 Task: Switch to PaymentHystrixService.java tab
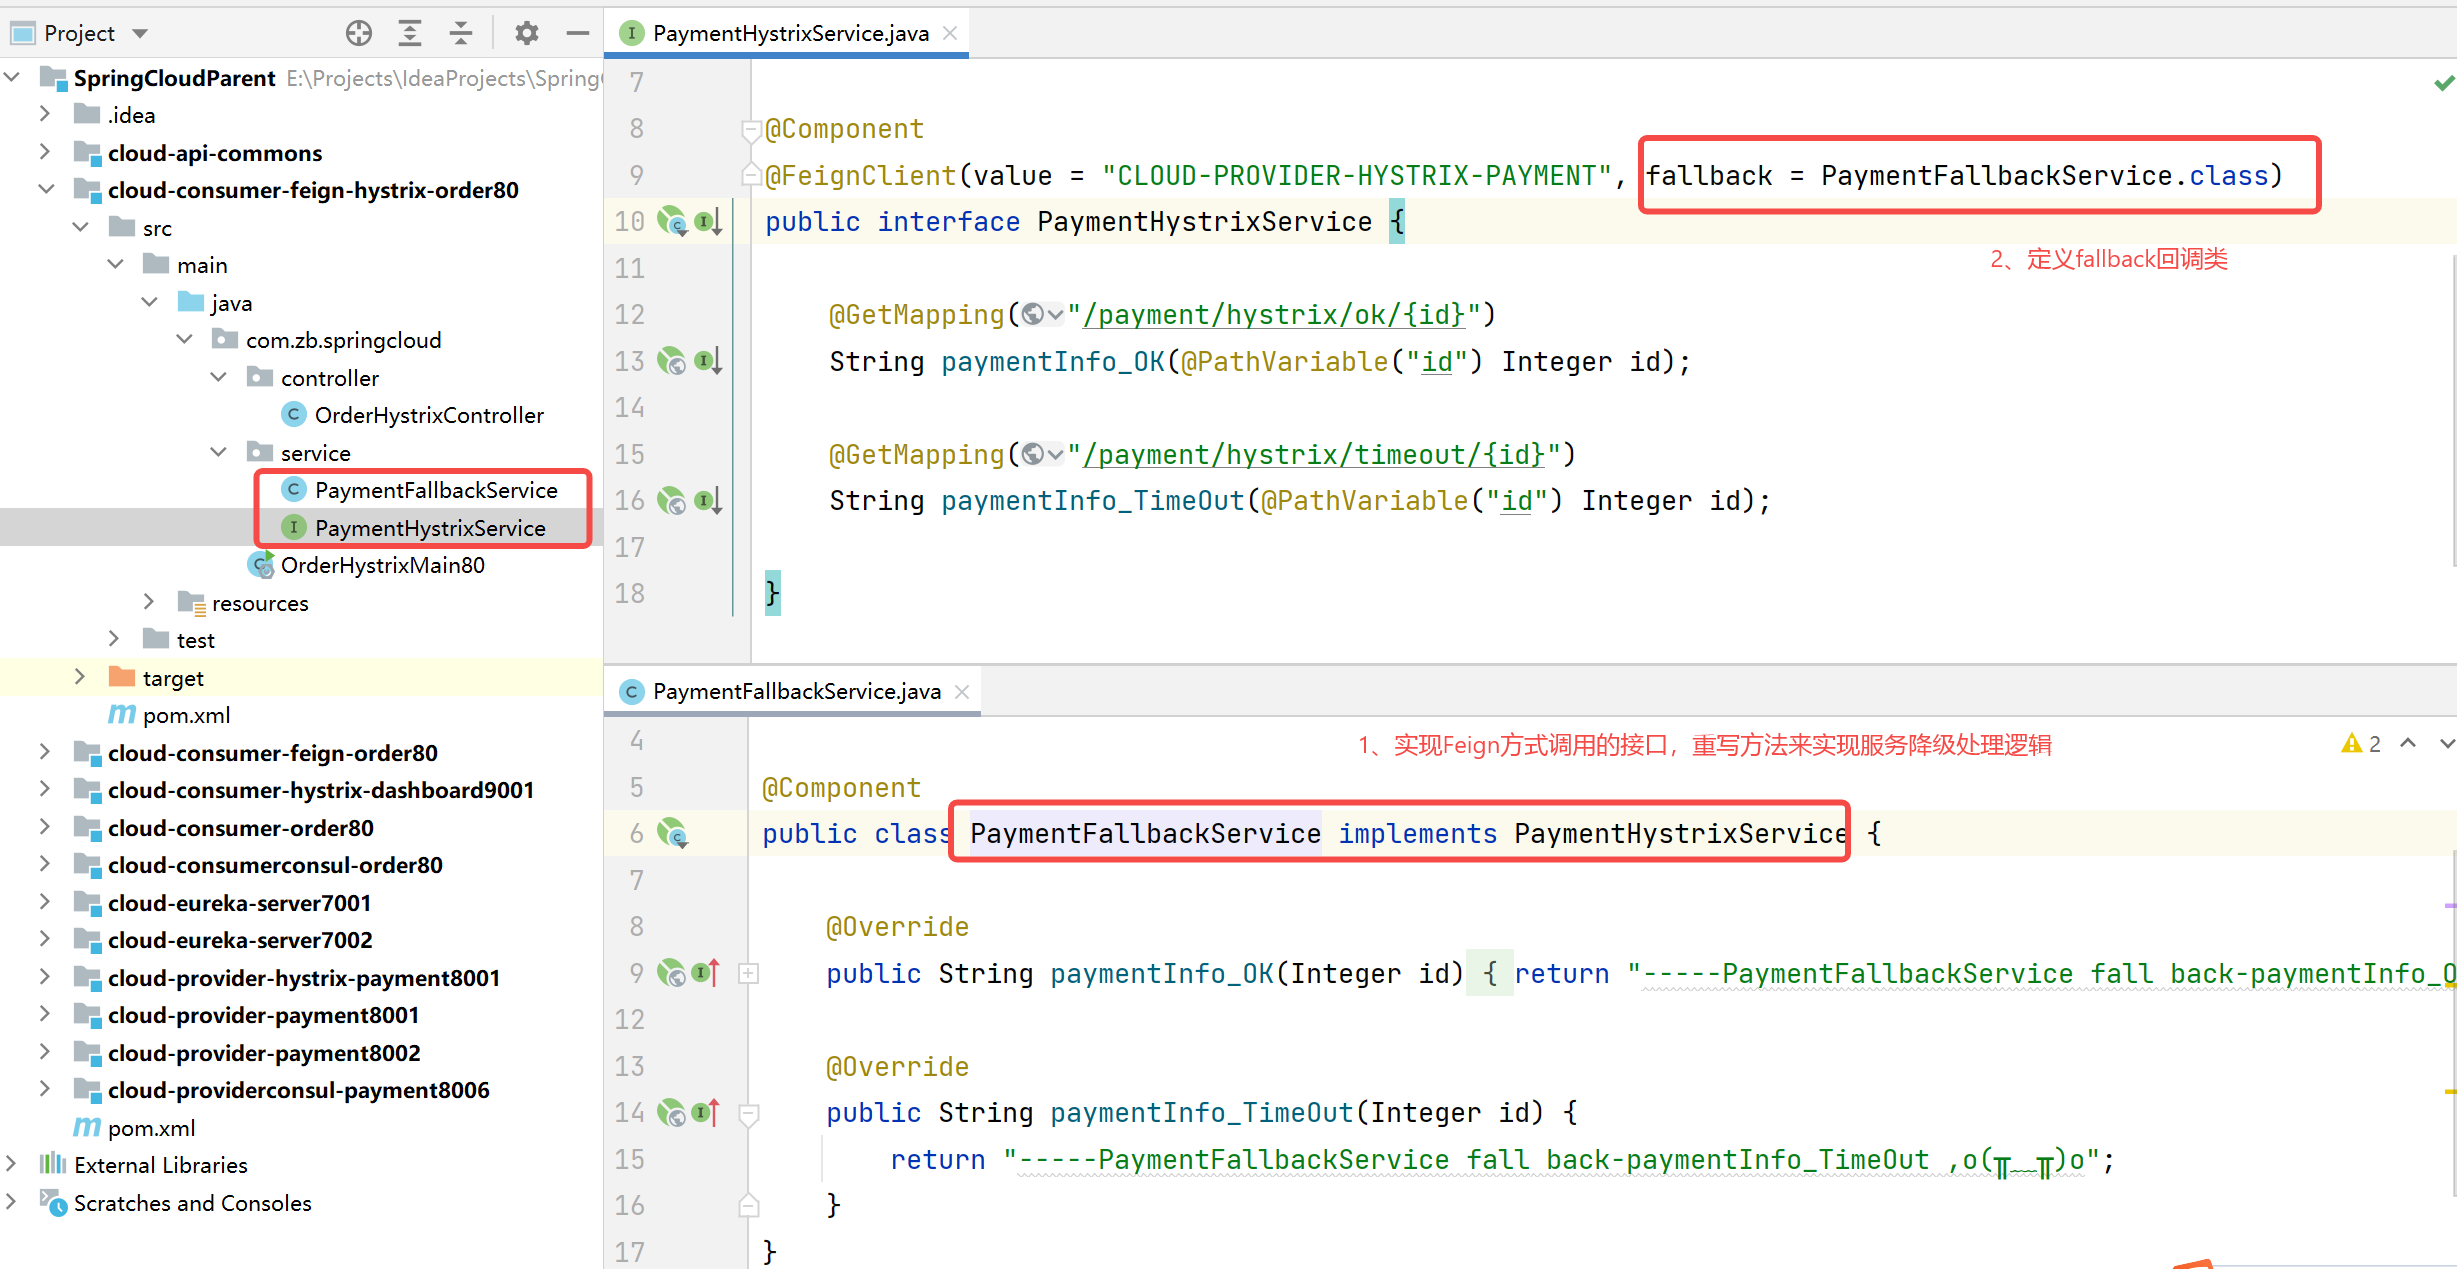point(789,33)
